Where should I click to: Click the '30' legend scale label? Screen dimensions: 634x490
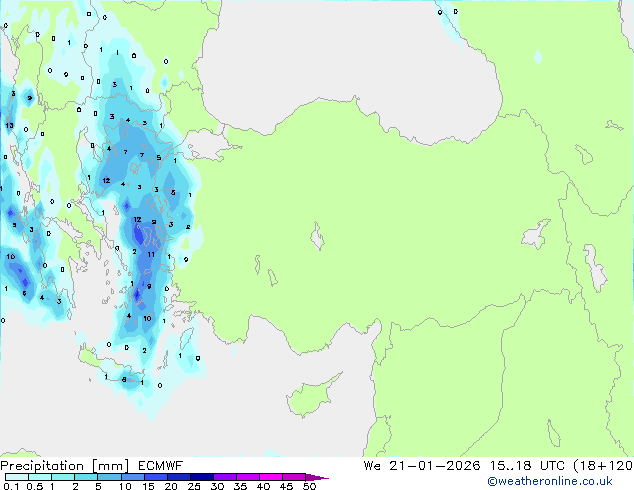217,486
